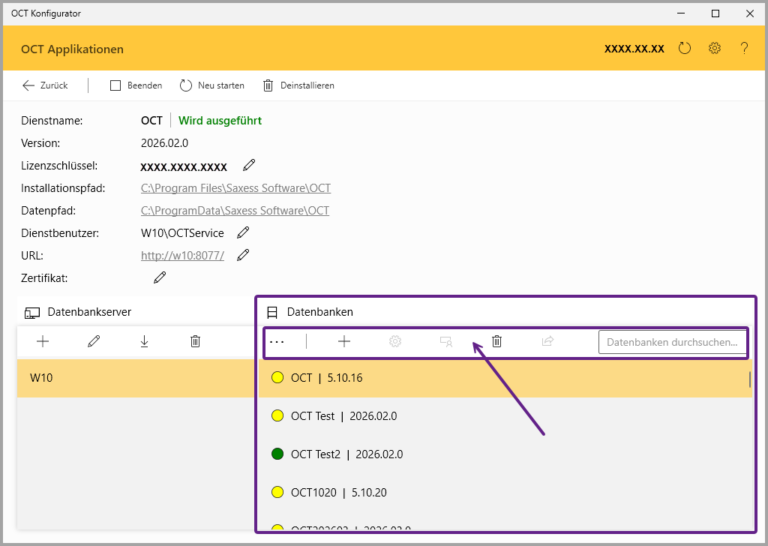Delete the selected Datenbankserver

[195, 341]
